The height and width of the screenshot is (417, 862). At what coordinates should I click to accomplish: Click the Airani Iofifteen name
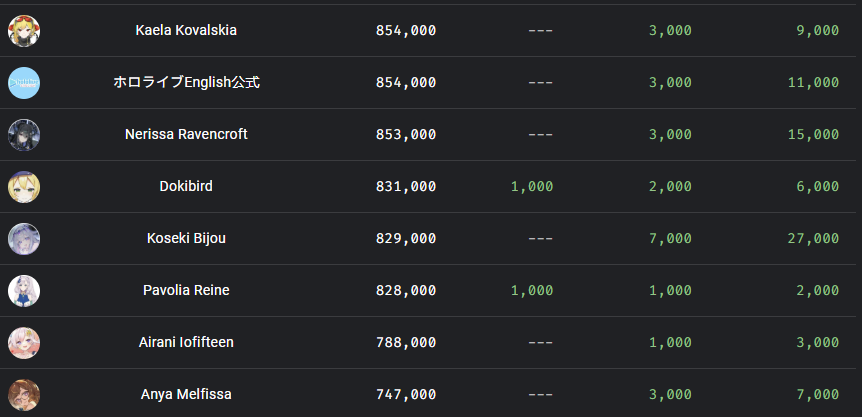tap(186, 342)
